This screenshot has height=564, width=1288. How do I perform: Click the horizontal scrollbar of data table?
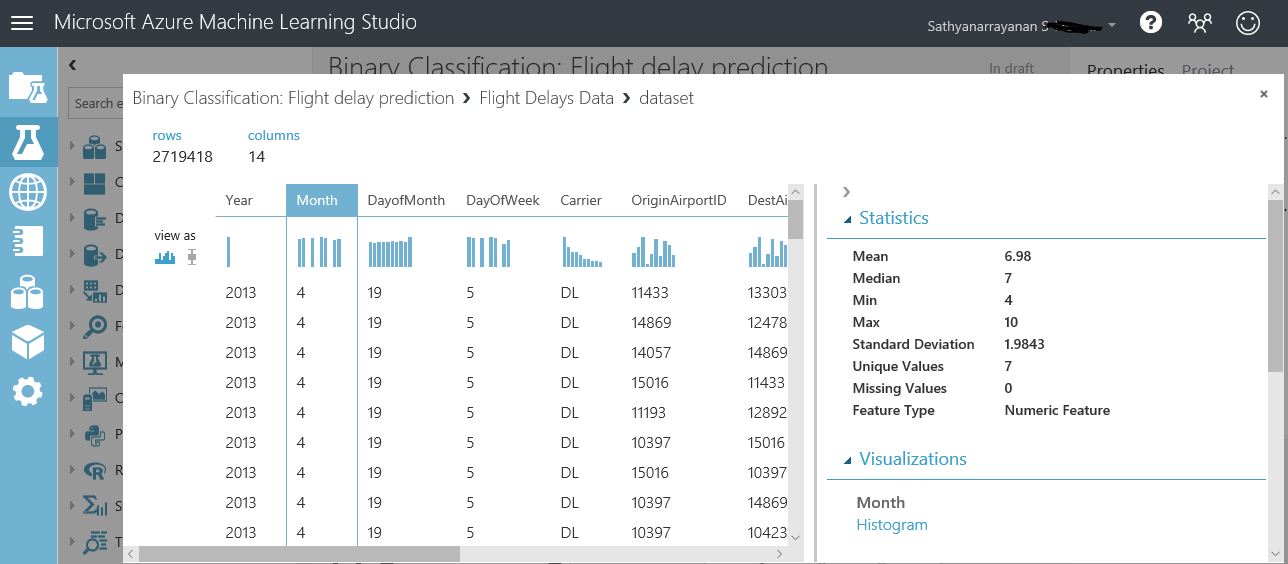tap(299, 553)
